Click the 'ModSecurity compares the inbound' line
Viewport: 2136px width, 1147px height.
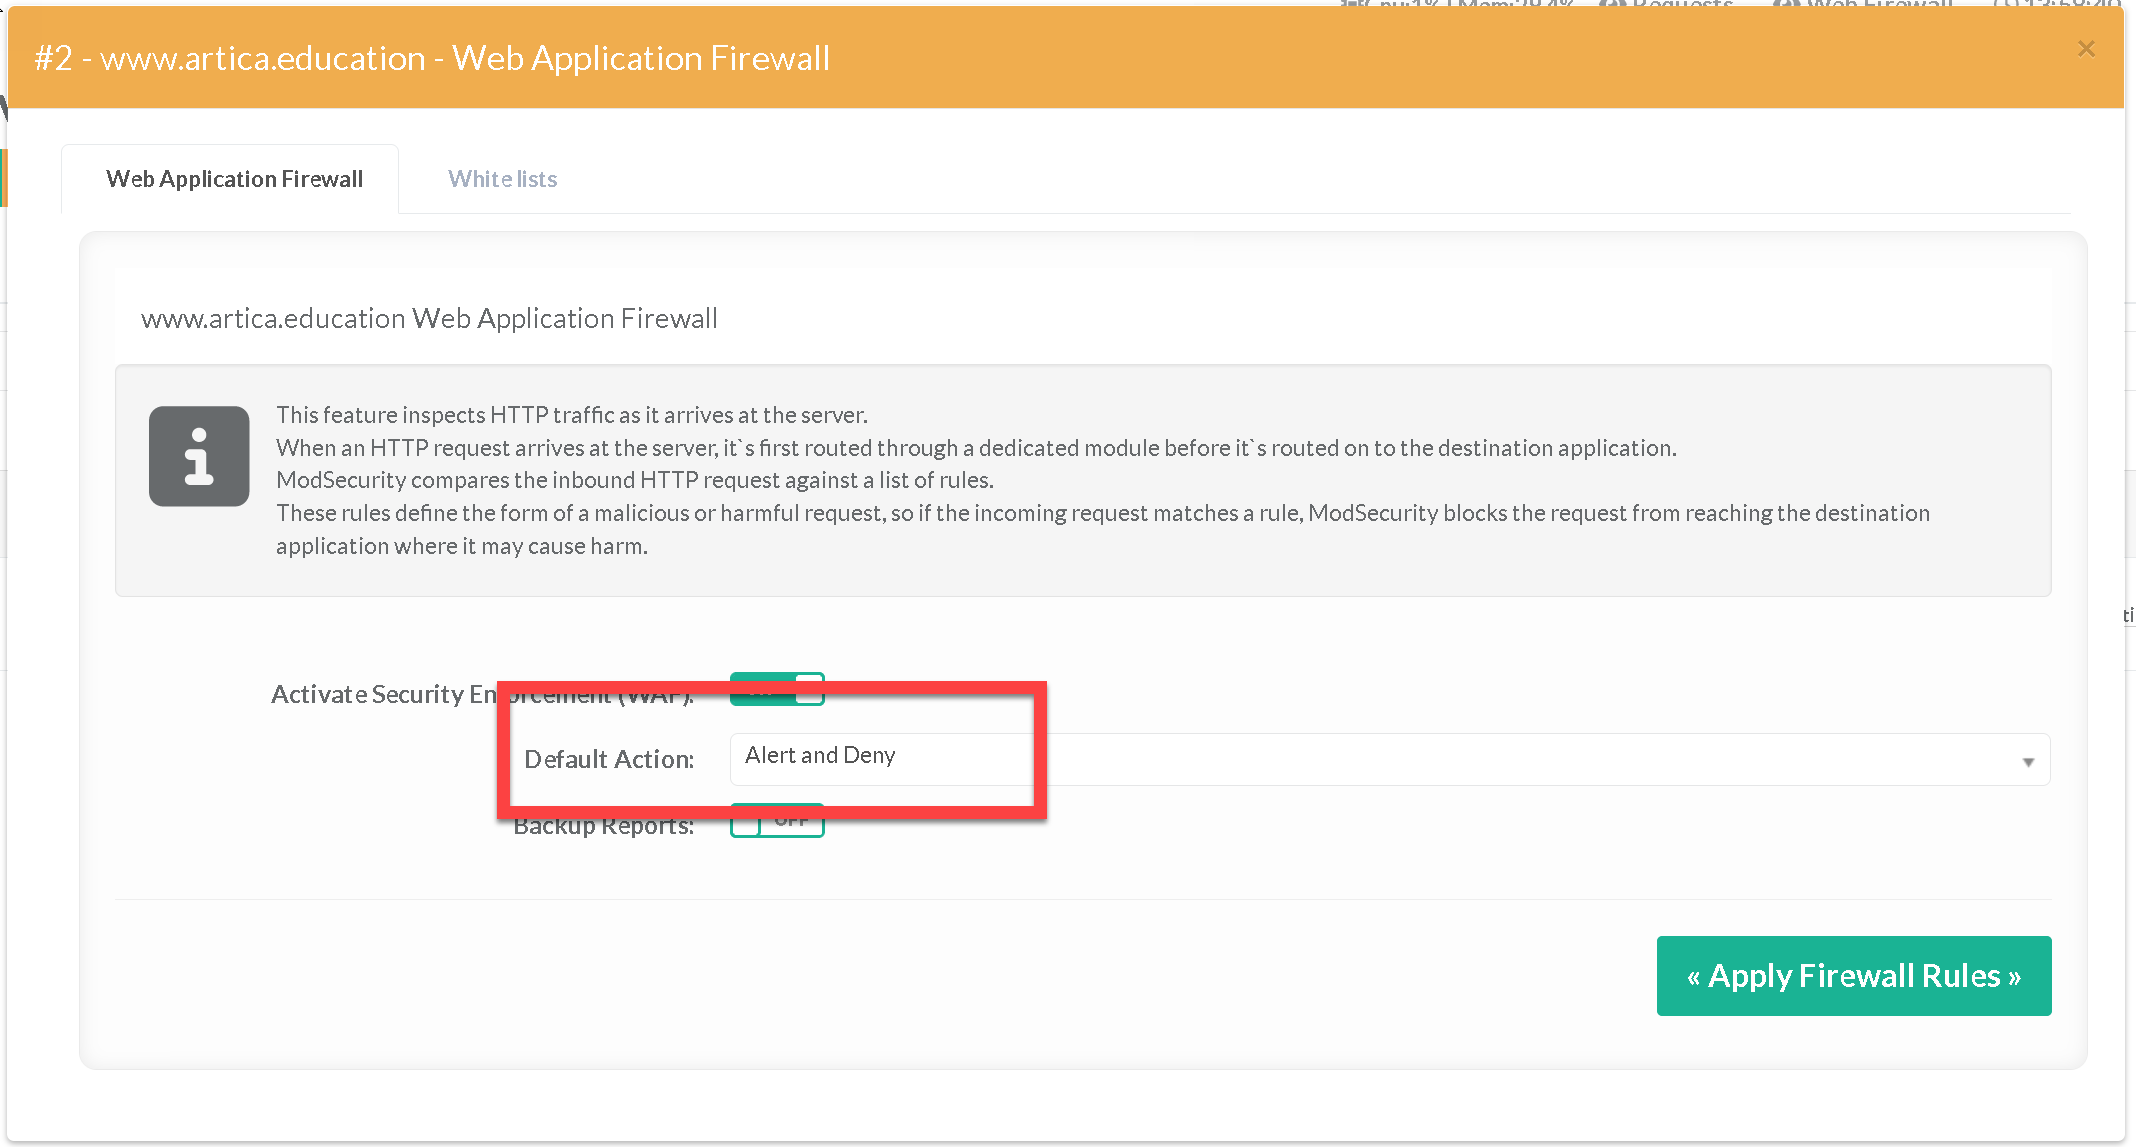(634, 480)
